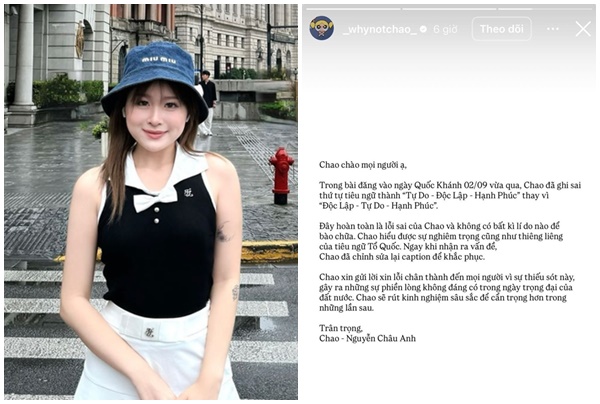Click the paragraph starting Trong bài đăng
The image size is (600, 404).
pos(450,195)
